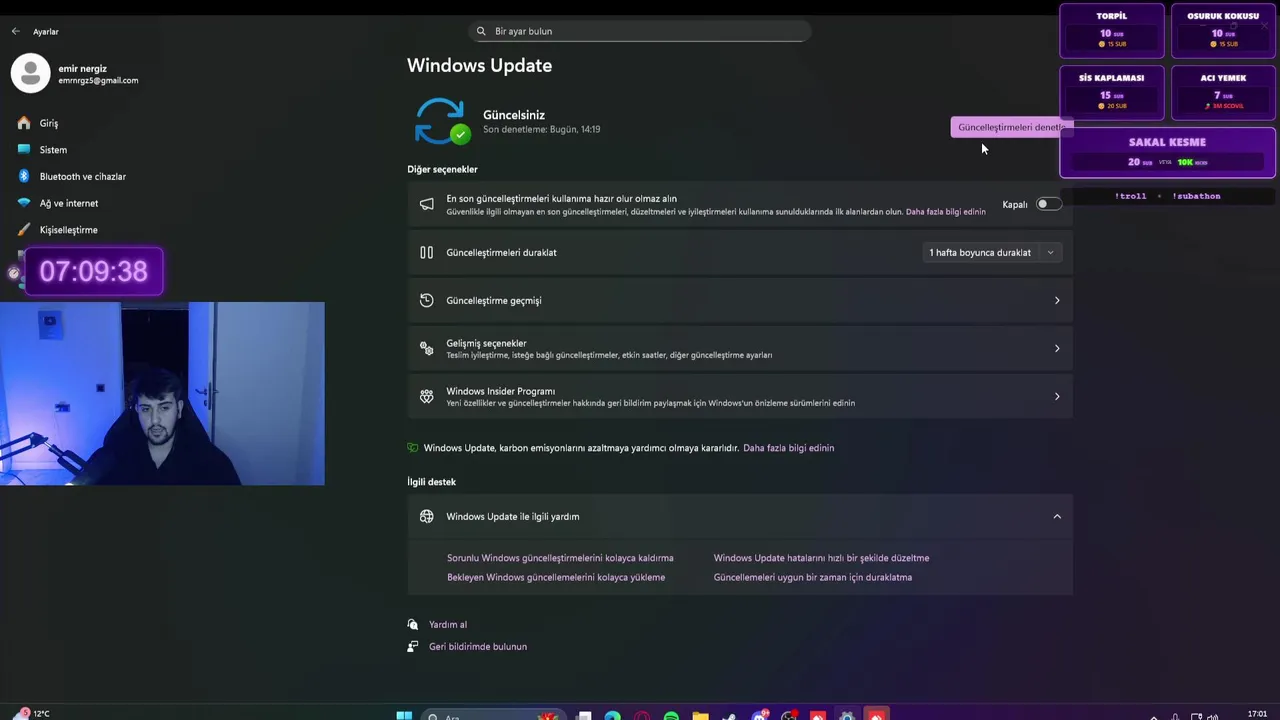This screenshot has width=1280, height=720.
Task: Click the ACI YEMEK reward card
Action: [x=1223, y=92]
